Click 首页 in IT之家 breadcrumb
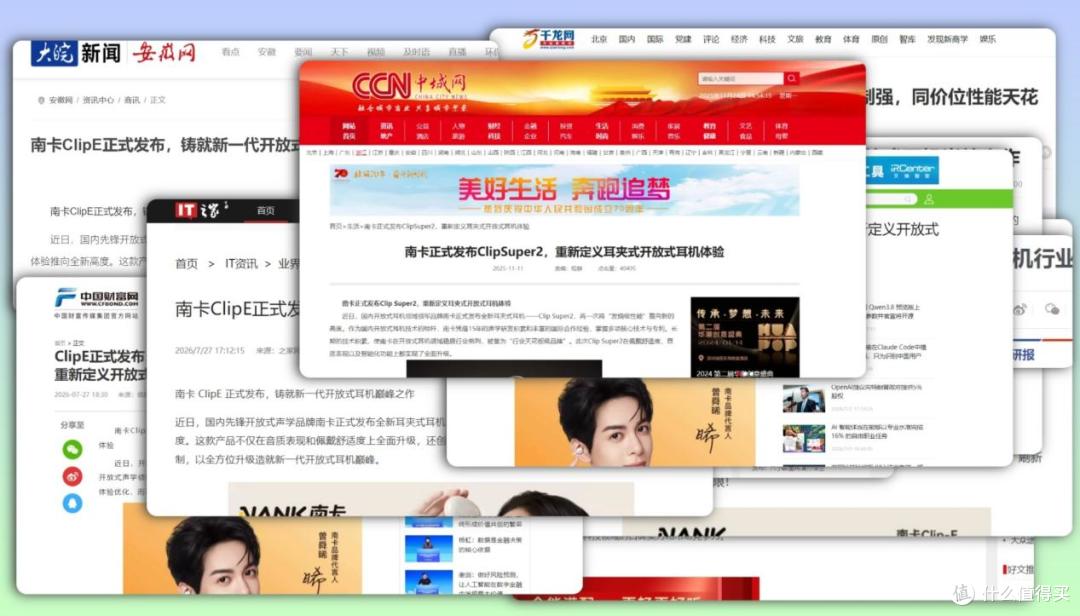This screenshot has height=616, width=1080. pos(186,264)
